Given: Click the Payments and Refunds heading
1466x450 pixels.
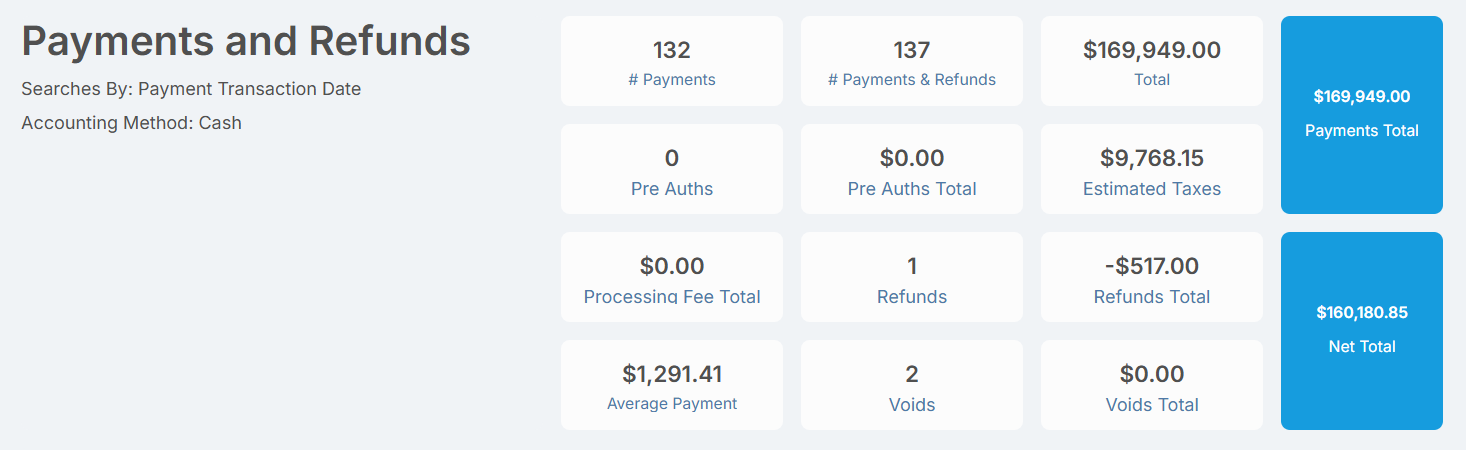Looking at the screenshot, I should pos(246,42).
